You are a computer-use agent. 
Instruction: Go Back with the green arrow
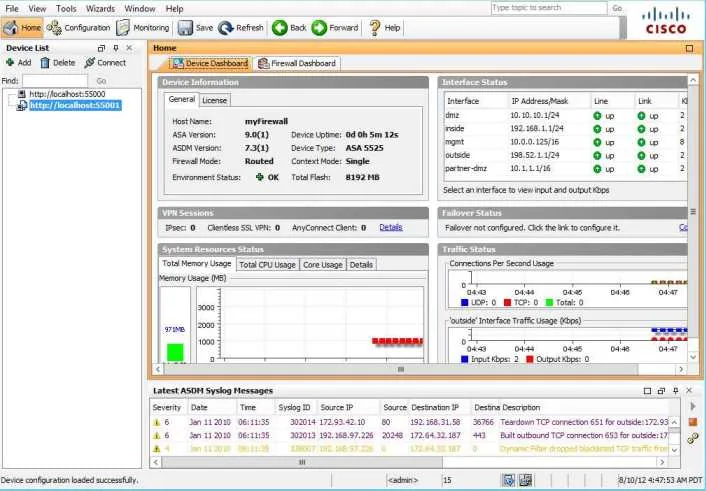(289, 28)
